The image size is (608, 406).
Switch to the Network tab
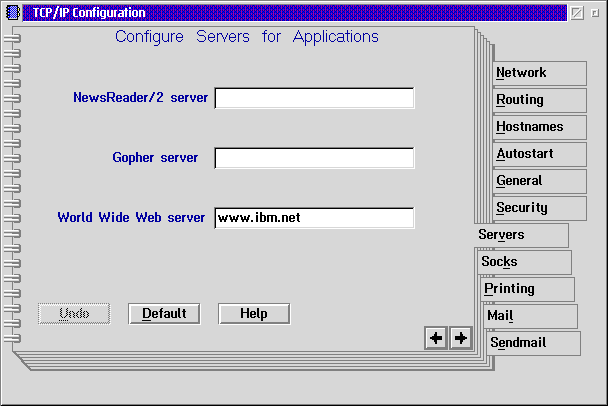(539, 73)
